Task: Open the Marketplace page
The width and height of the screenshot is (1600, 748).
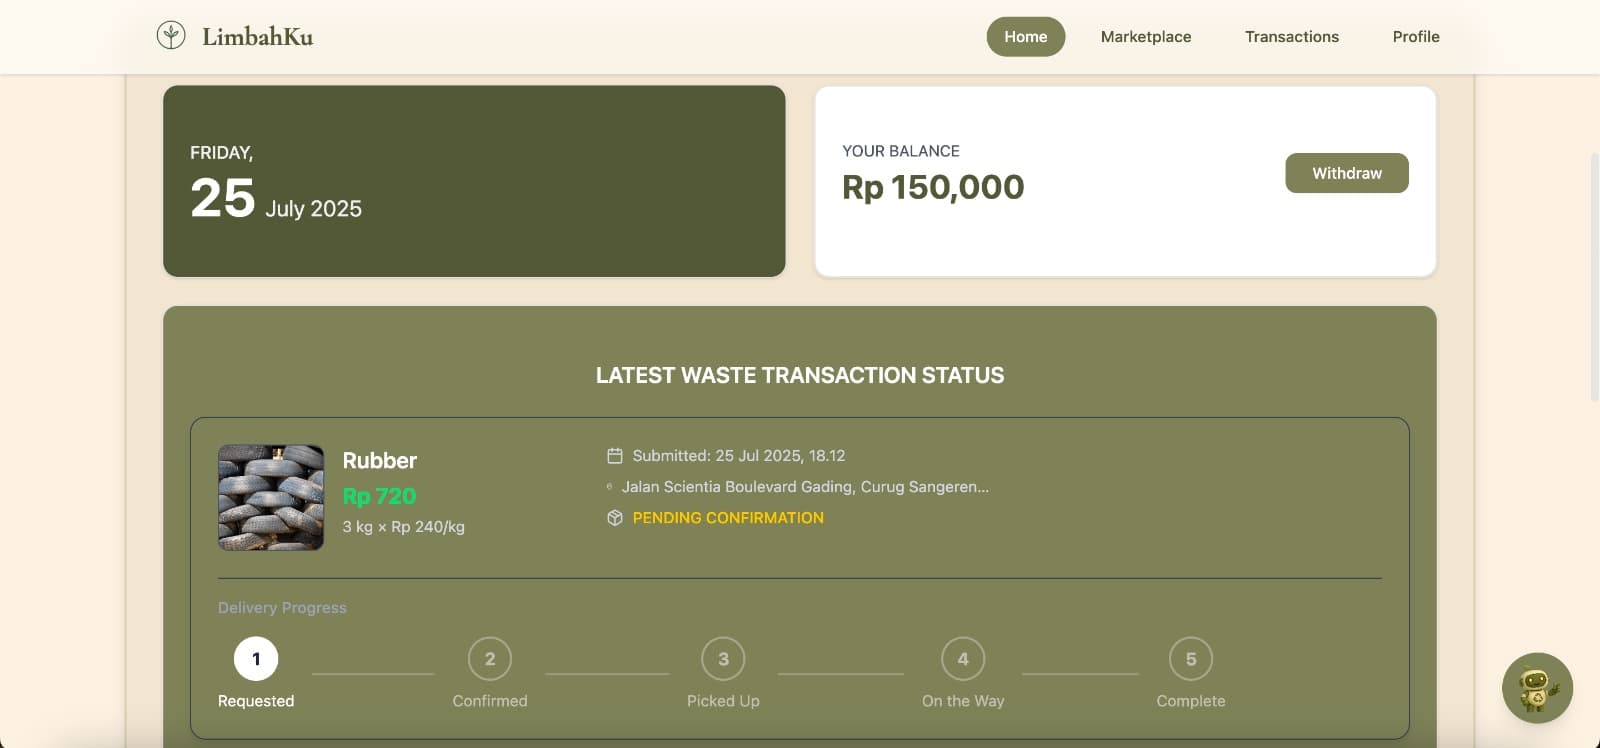Action: [x=1146, y=37]
